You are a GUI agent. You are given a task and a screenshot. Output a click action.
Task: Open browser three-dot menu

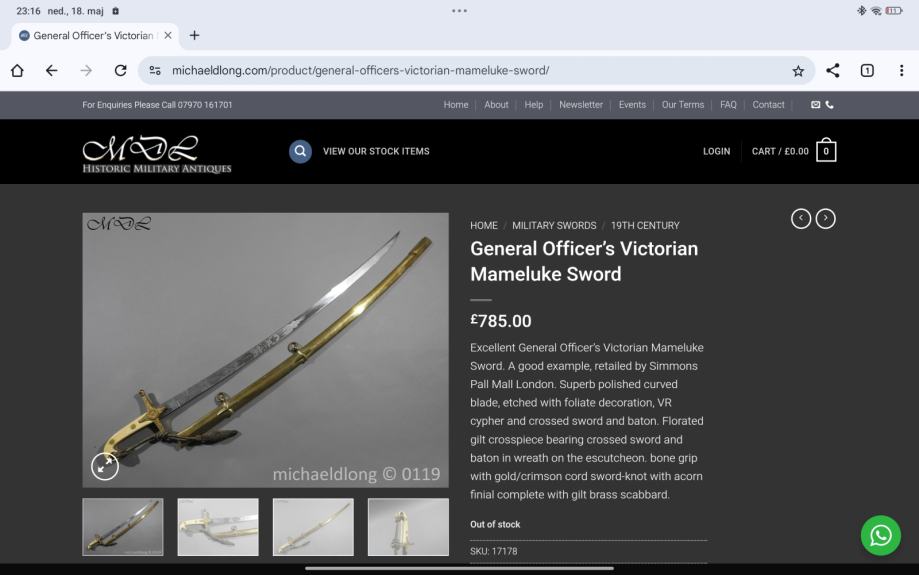click(901, 70)
